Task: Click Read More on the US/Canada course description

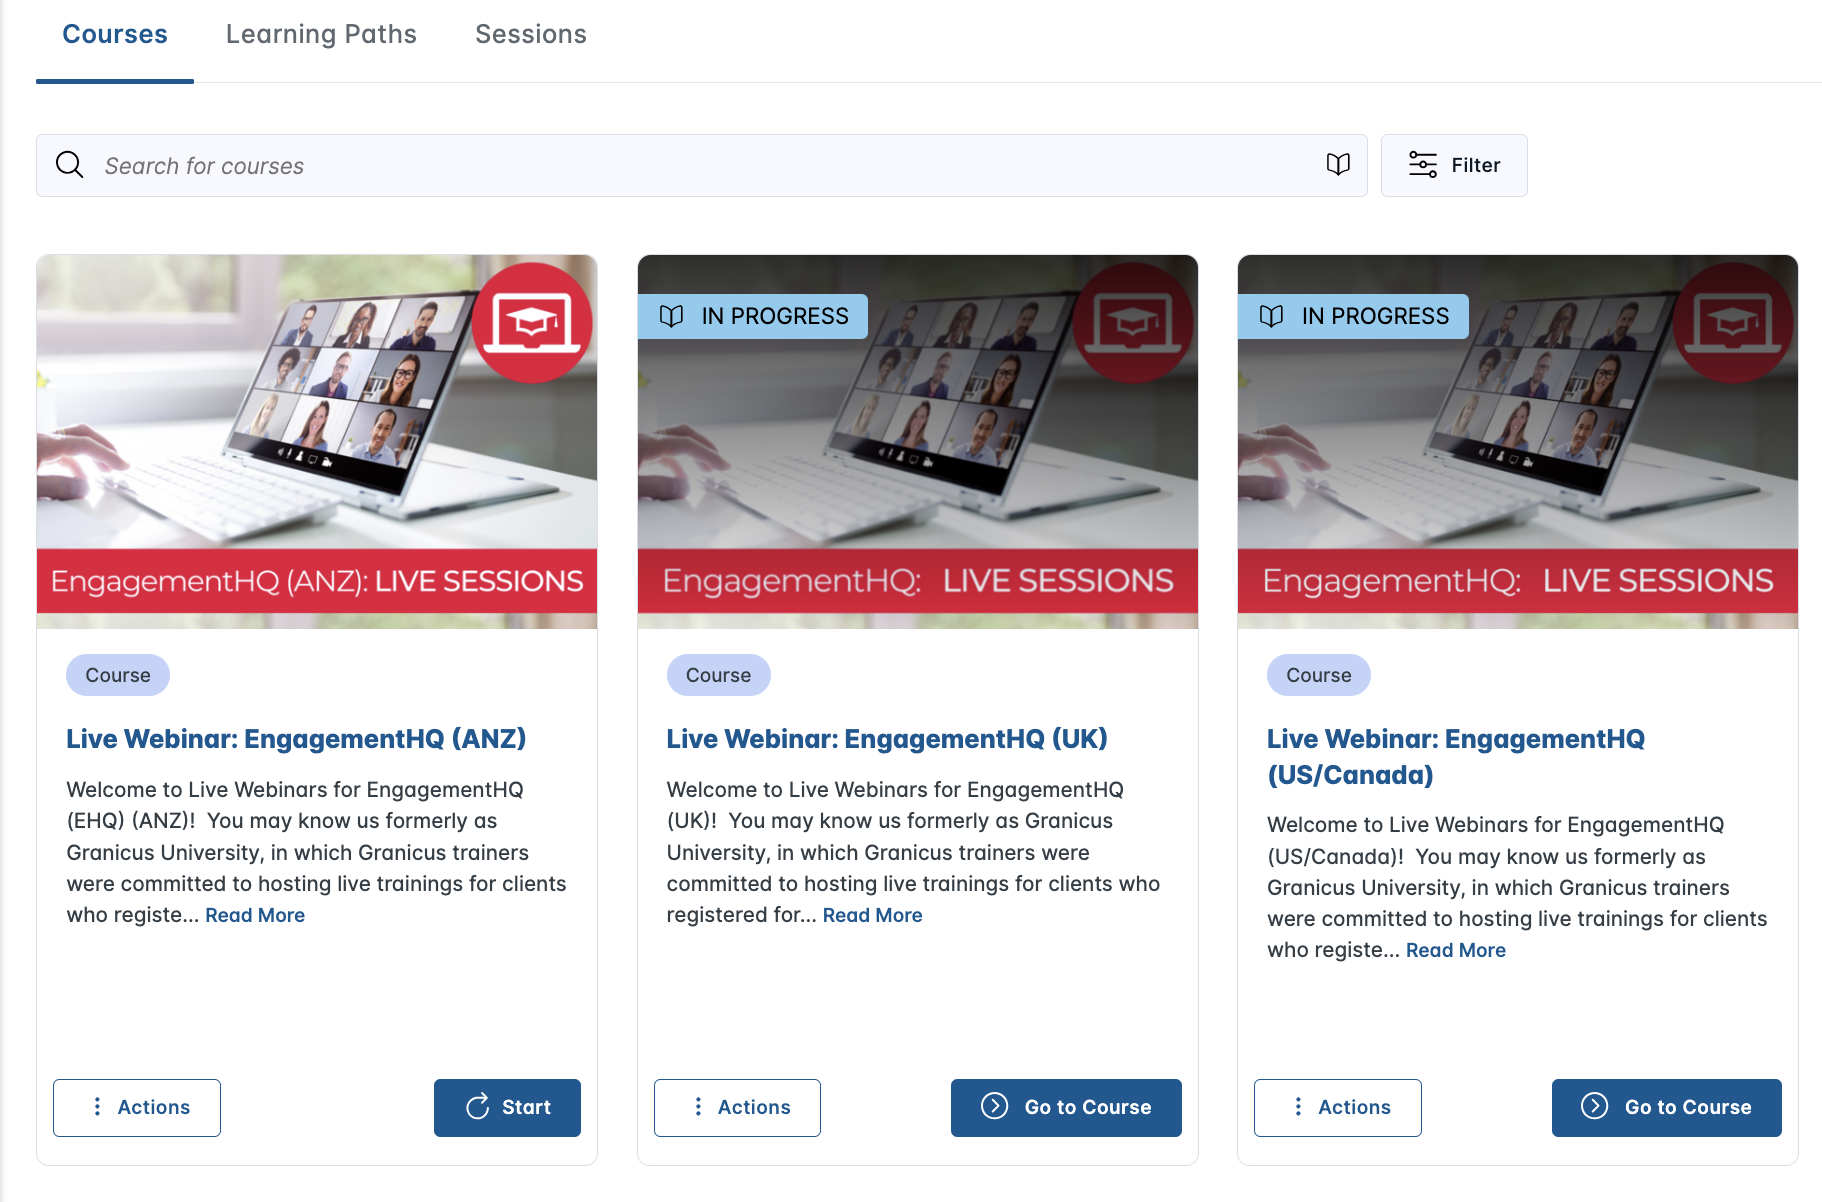Action: [x=1455, y=949]
